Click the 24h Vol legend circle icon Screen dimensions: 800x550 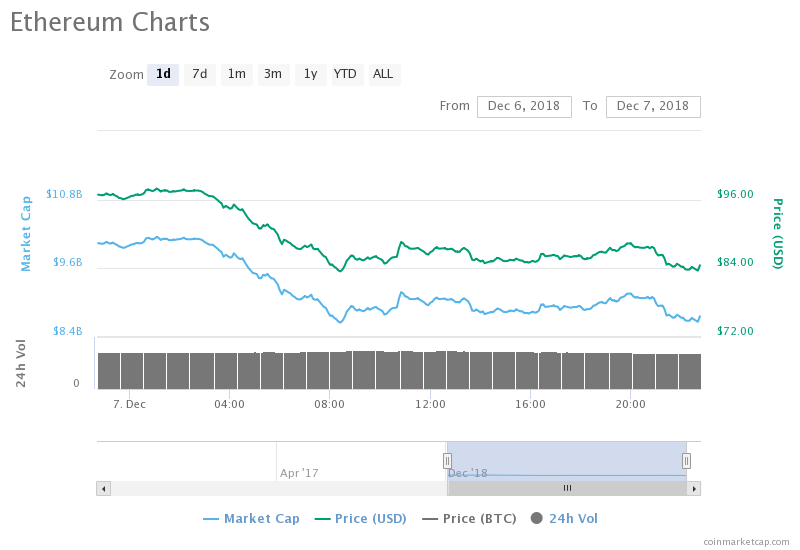pos(536,518)
